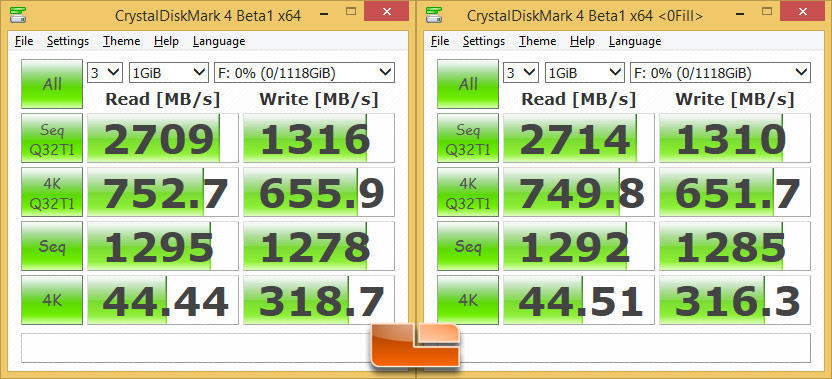Start Seq Q32T1 test in 0Fill window

tap(468, 138)
